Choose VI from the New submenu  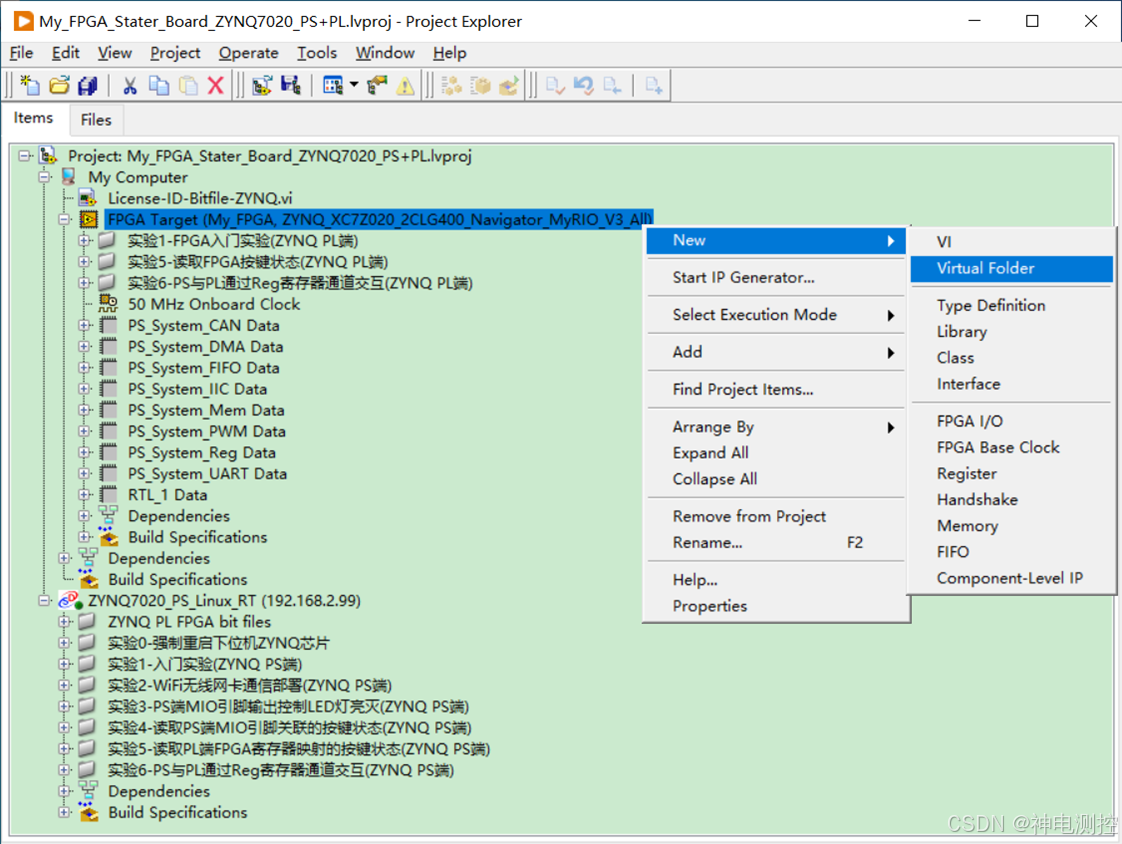(1012, 242)
